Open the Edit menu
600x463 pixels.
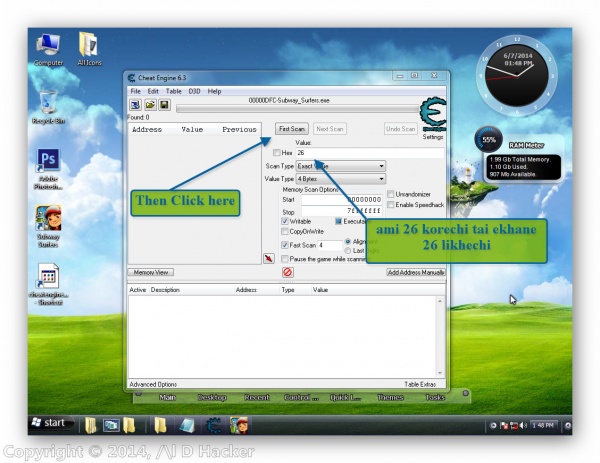pos(153,91)
